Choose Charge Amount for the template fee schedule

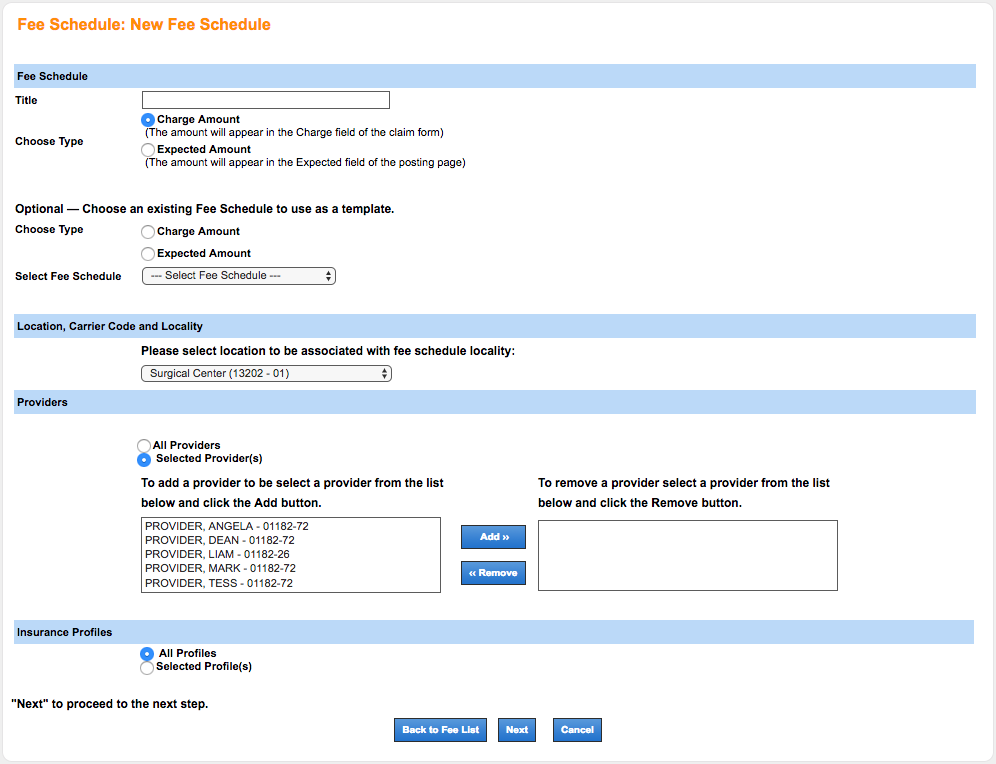pyautogui.click(x=148, y=231)
